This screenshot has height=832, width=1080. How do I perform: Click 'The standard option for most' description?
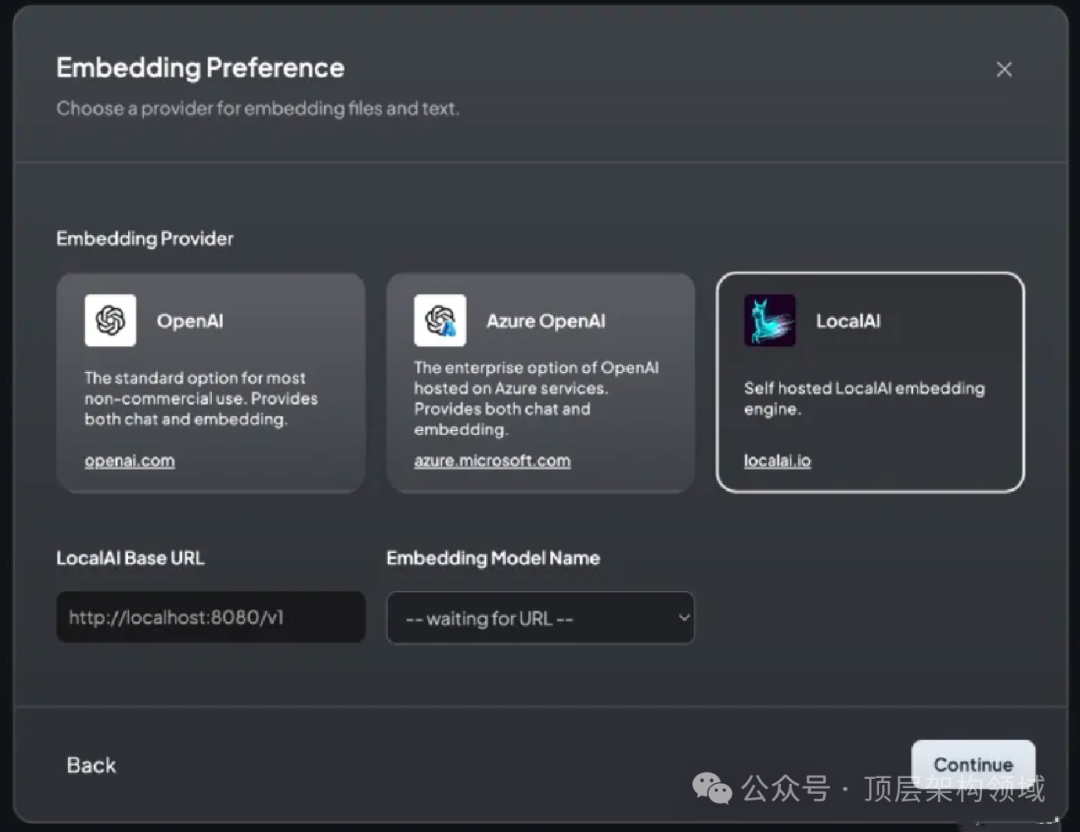tap(201, 398)
